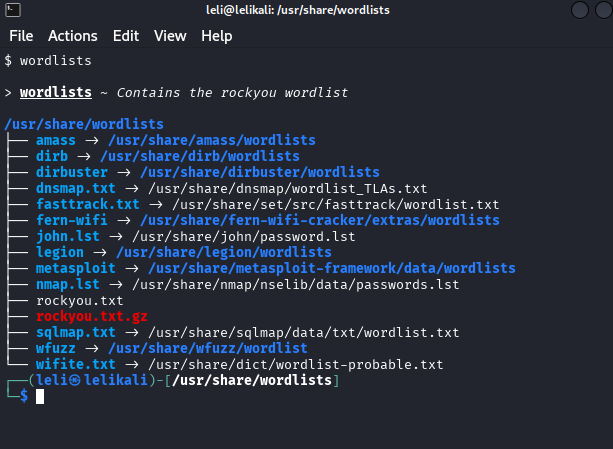Click the wordlist_TLAs.txt target path
This screenshot has height=449, width=613.
287,189
